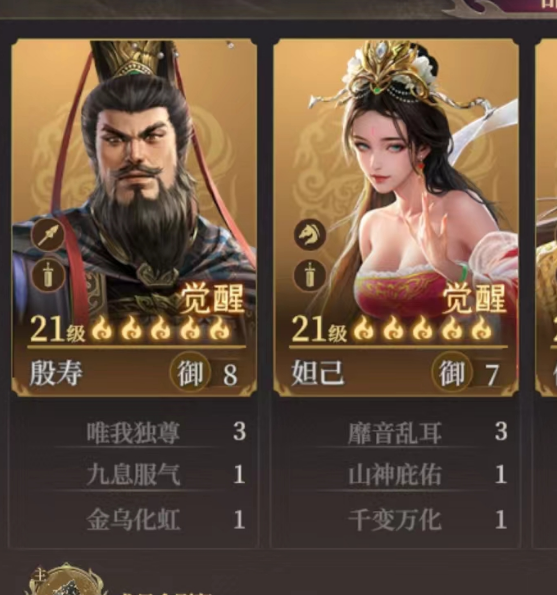
Task: Tap the 御 badge on 妲己 card
Action: (x=452, y=373)
